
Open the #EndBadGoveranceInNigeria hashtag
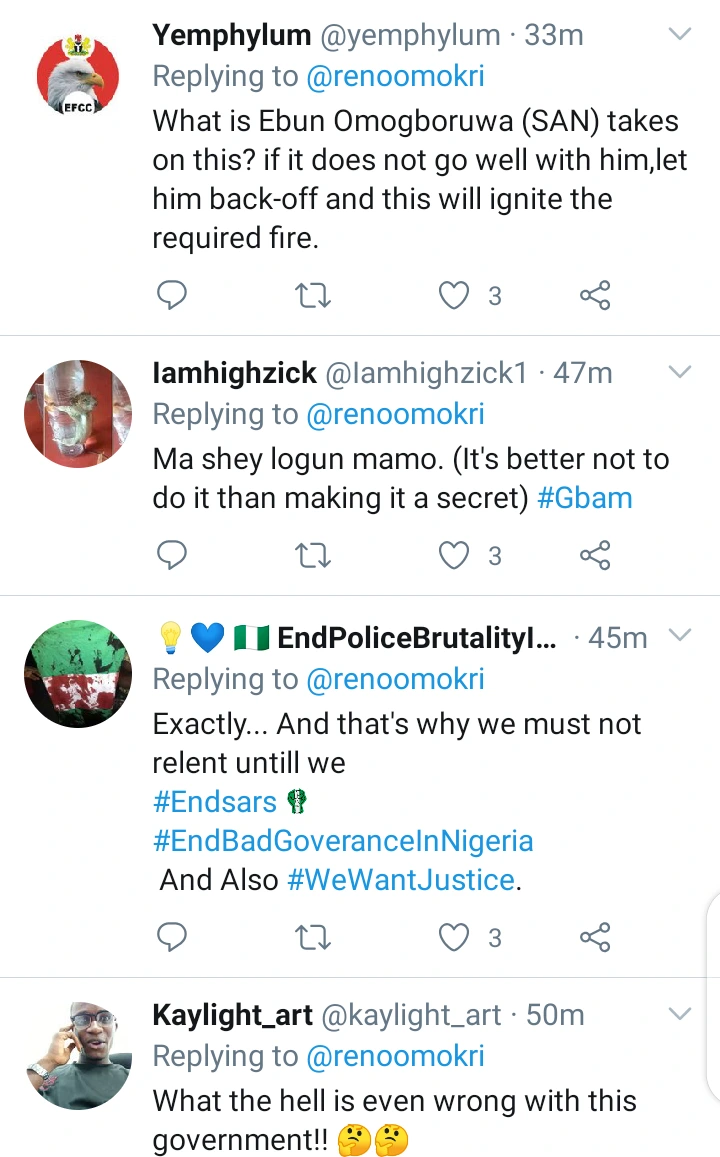point(343,841)
